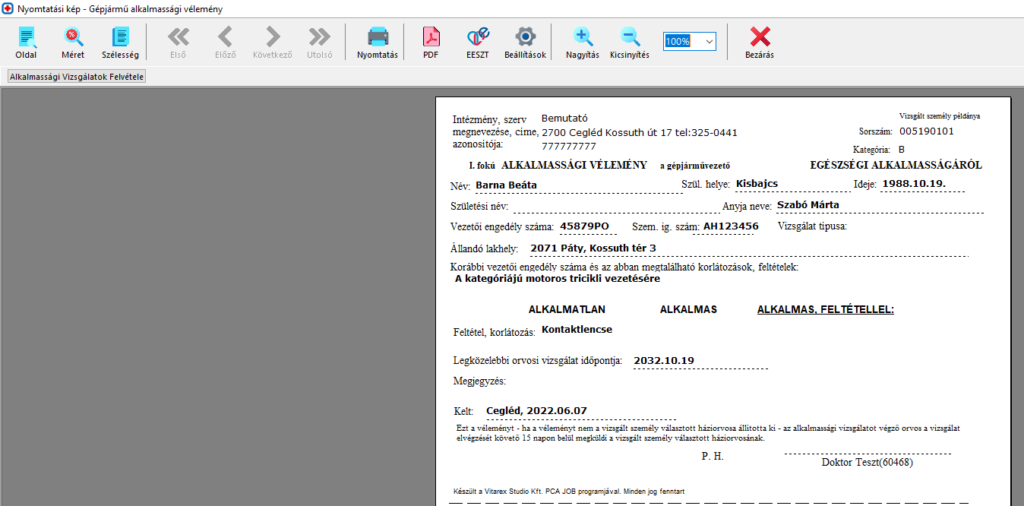The height and width of the screenshot is (506, 1024).
Task: Jump to last page with Utolsó
Action: (319, 42)
